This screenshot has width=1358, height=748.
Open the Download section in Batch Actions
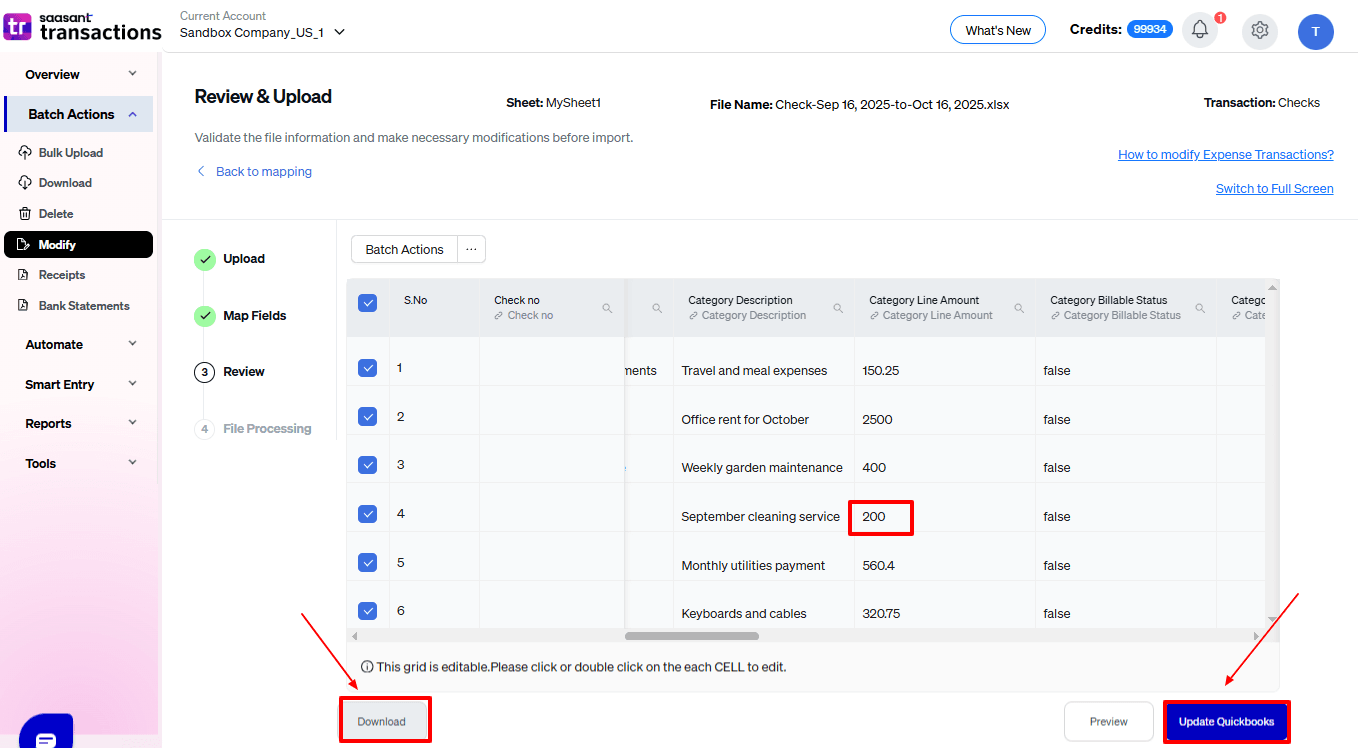tap(63, 182)
